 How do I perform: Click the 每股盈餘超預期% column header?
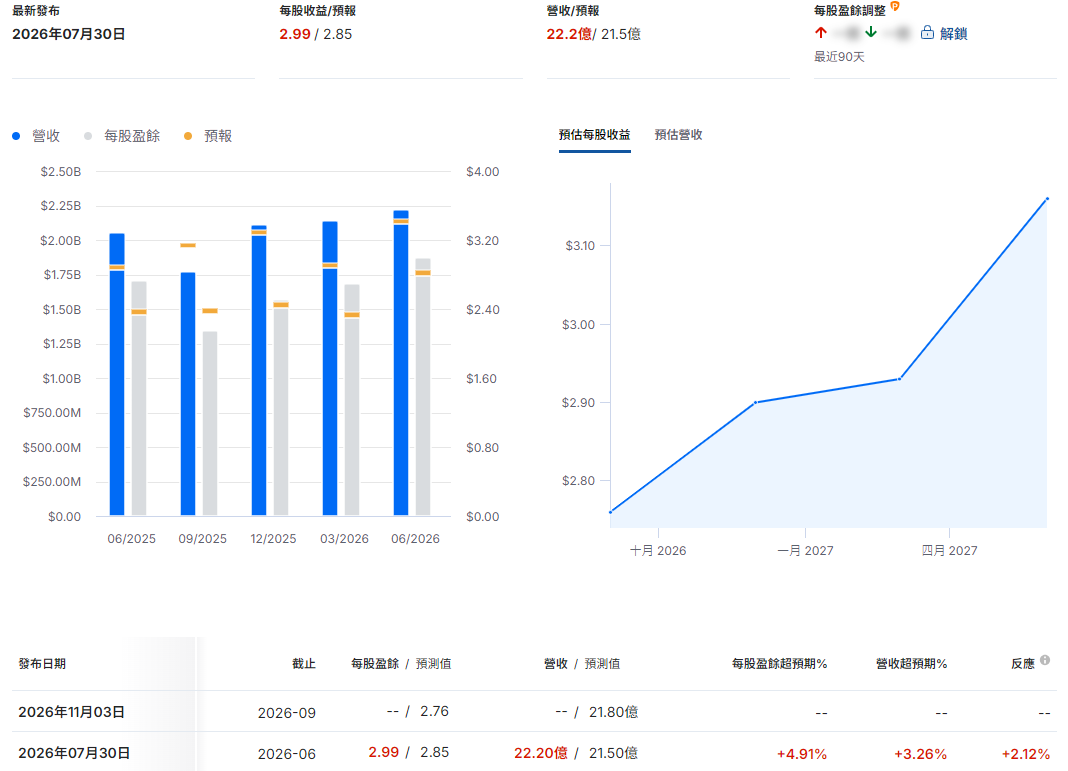click(x=779, y=663)
